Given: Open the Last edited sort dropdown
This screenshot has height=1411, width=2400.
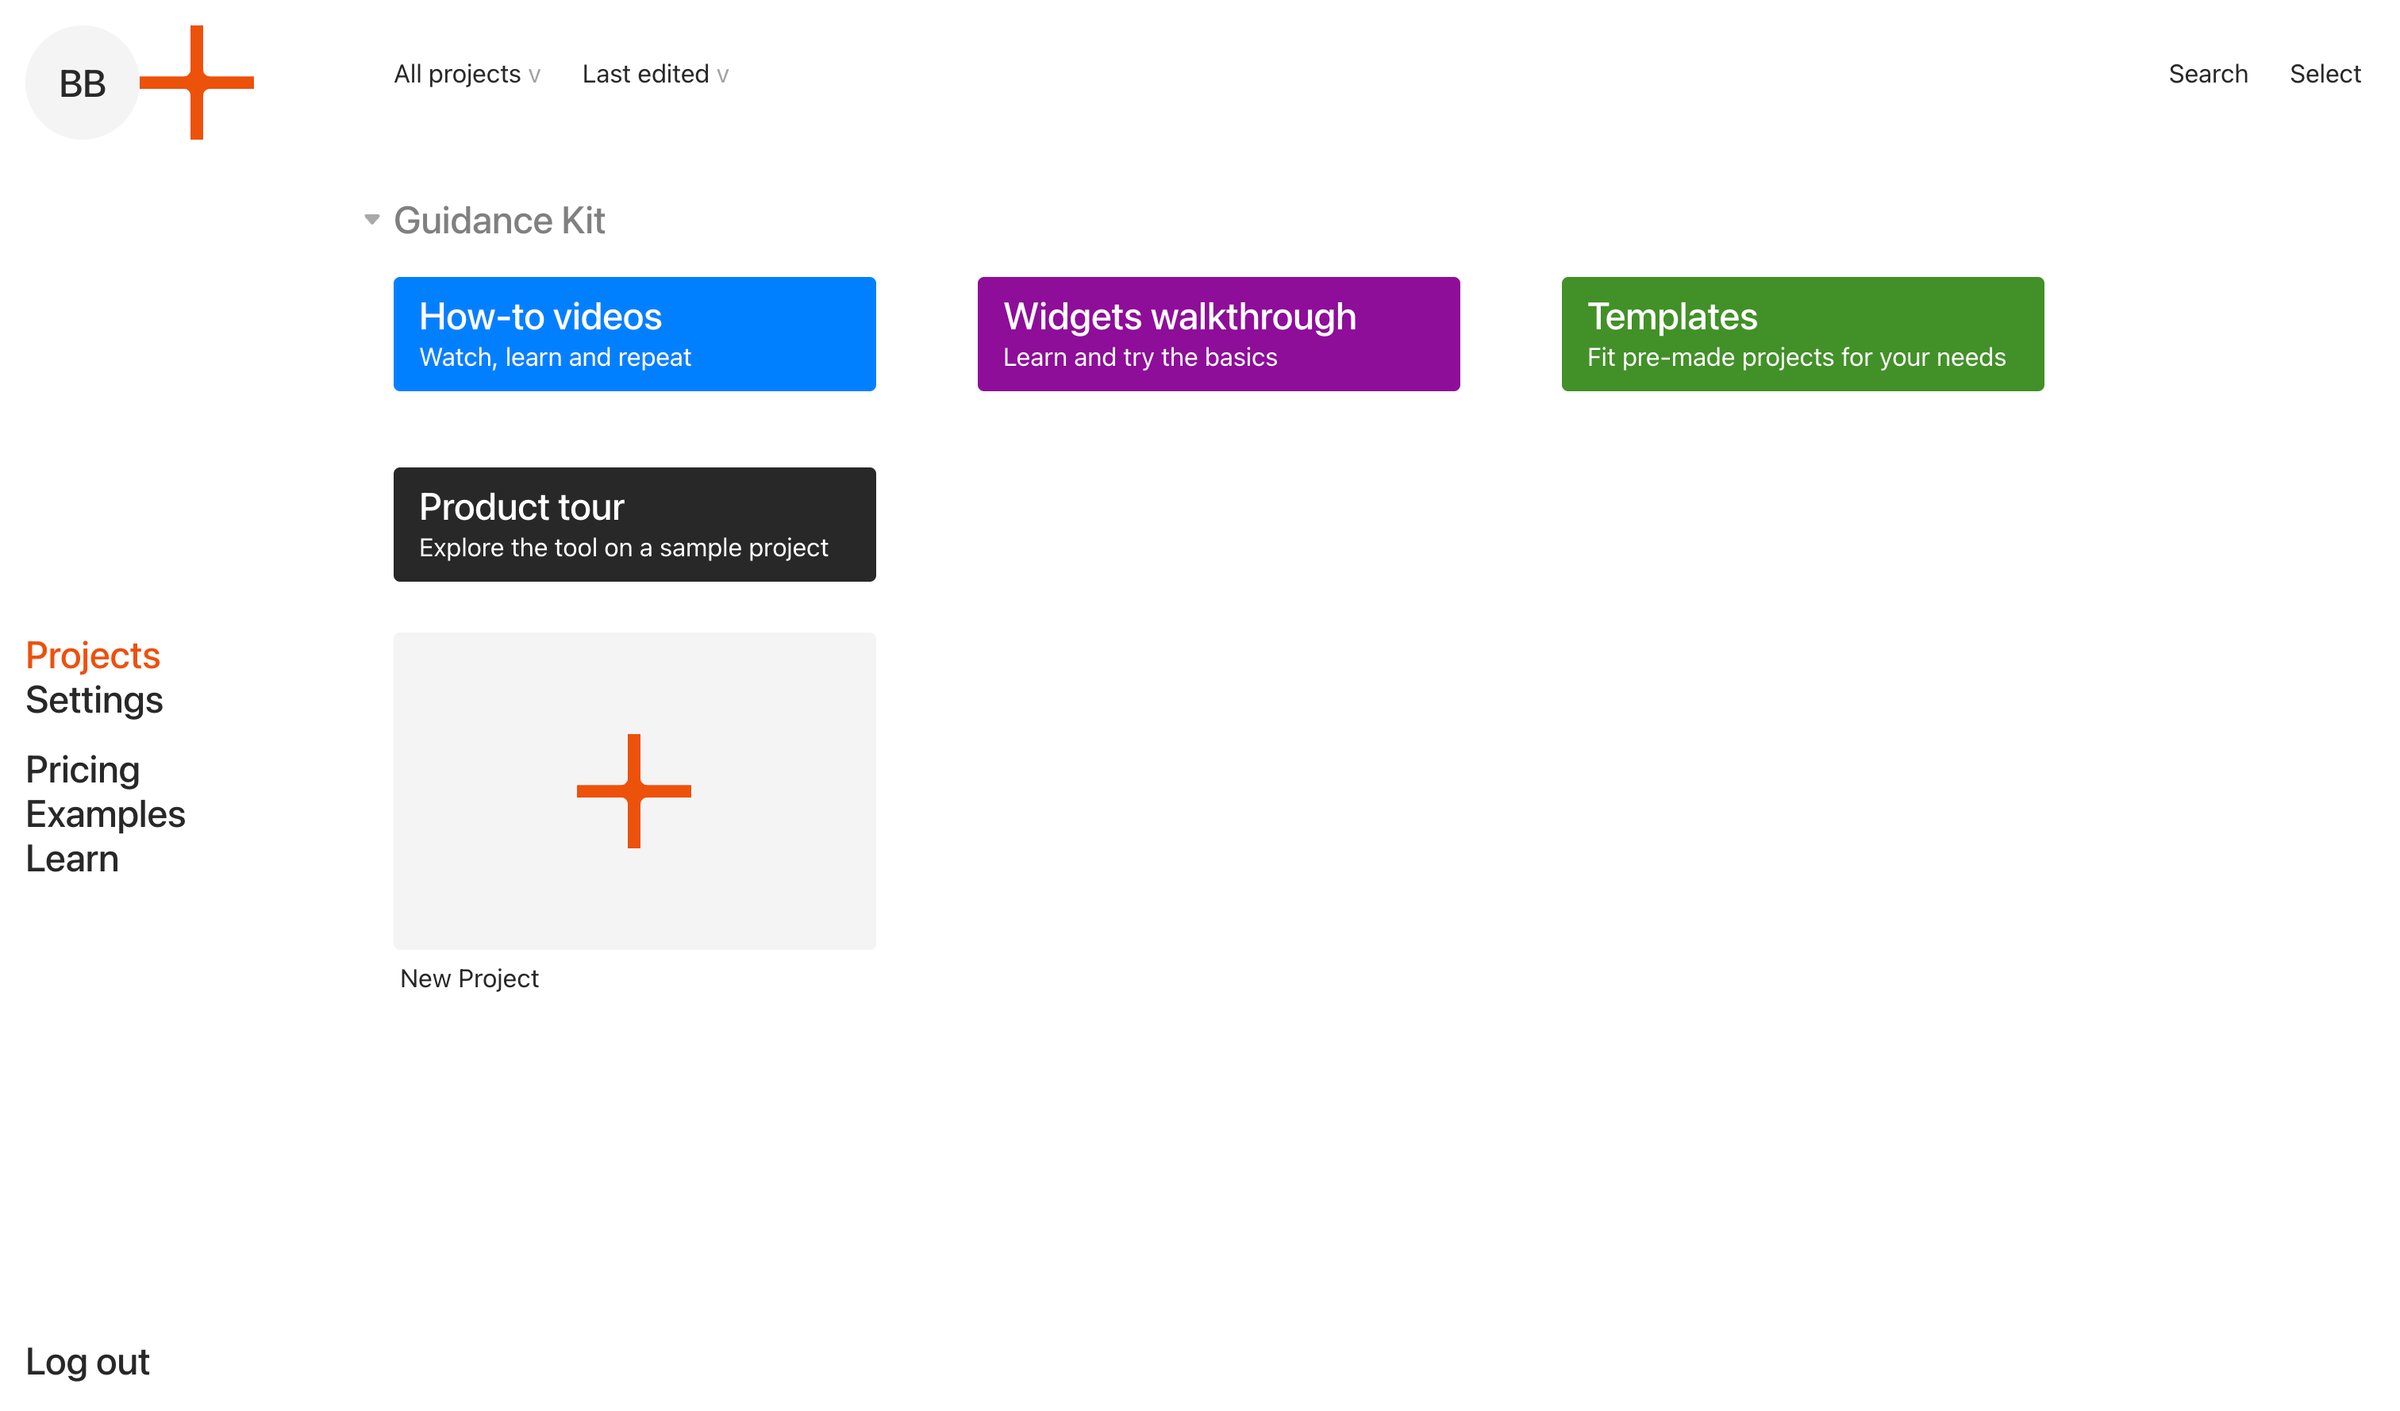Looking at the screenshot, I should pyautogui.click(x=655, y=74).
